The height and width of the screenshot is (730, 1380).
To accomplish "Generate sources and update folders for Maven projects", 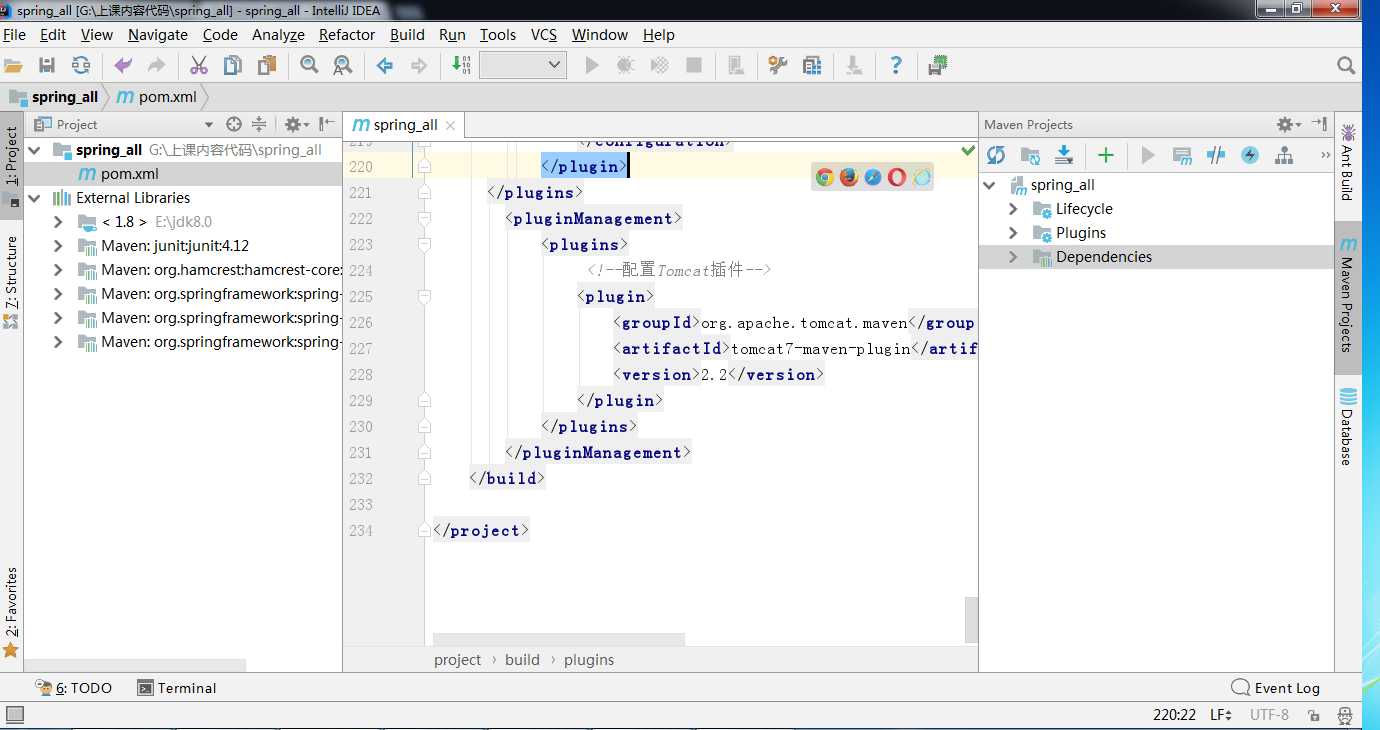I will pos(1030,155).
